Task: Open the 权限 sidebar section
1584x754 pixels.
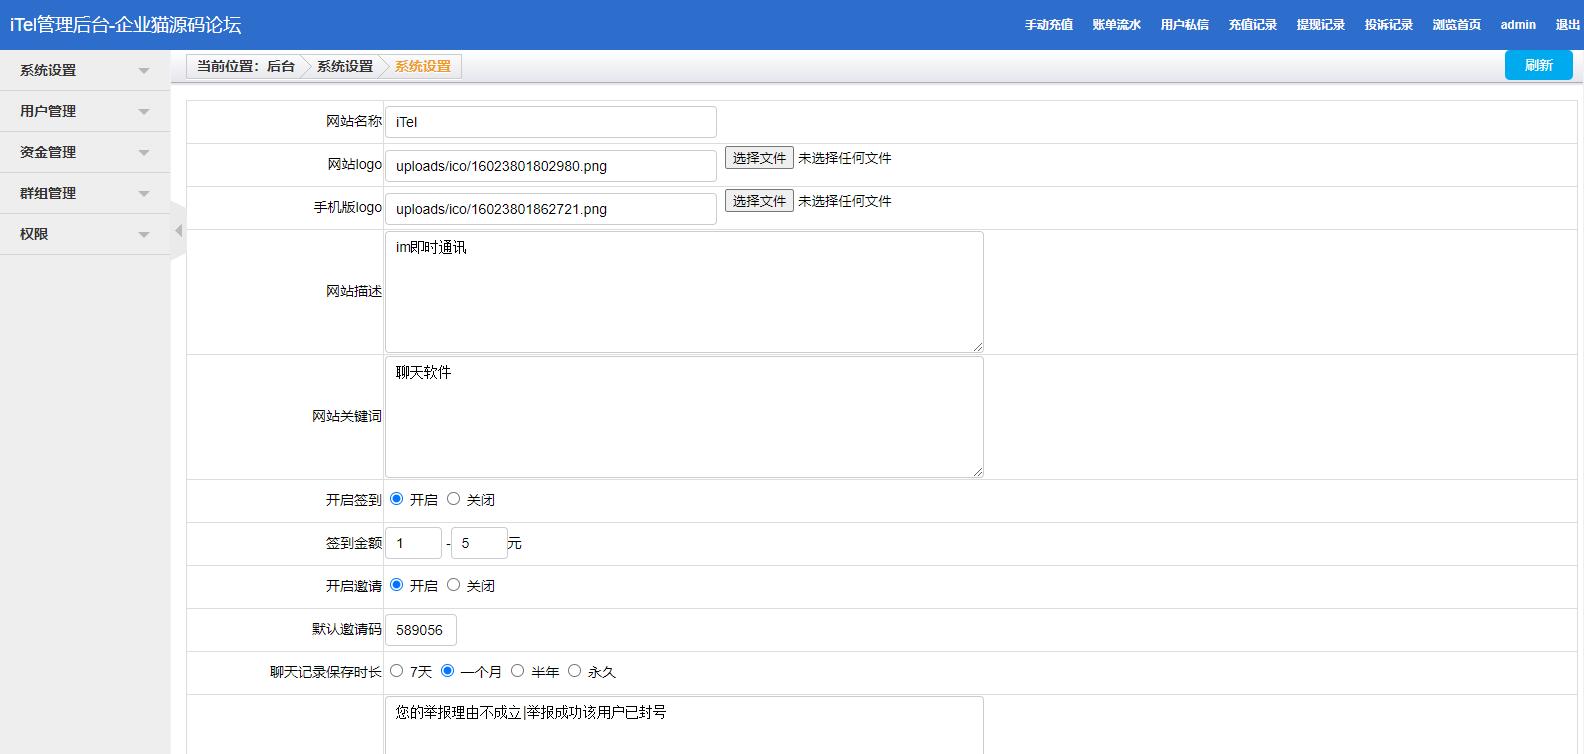Action: [x=84, y=234]
